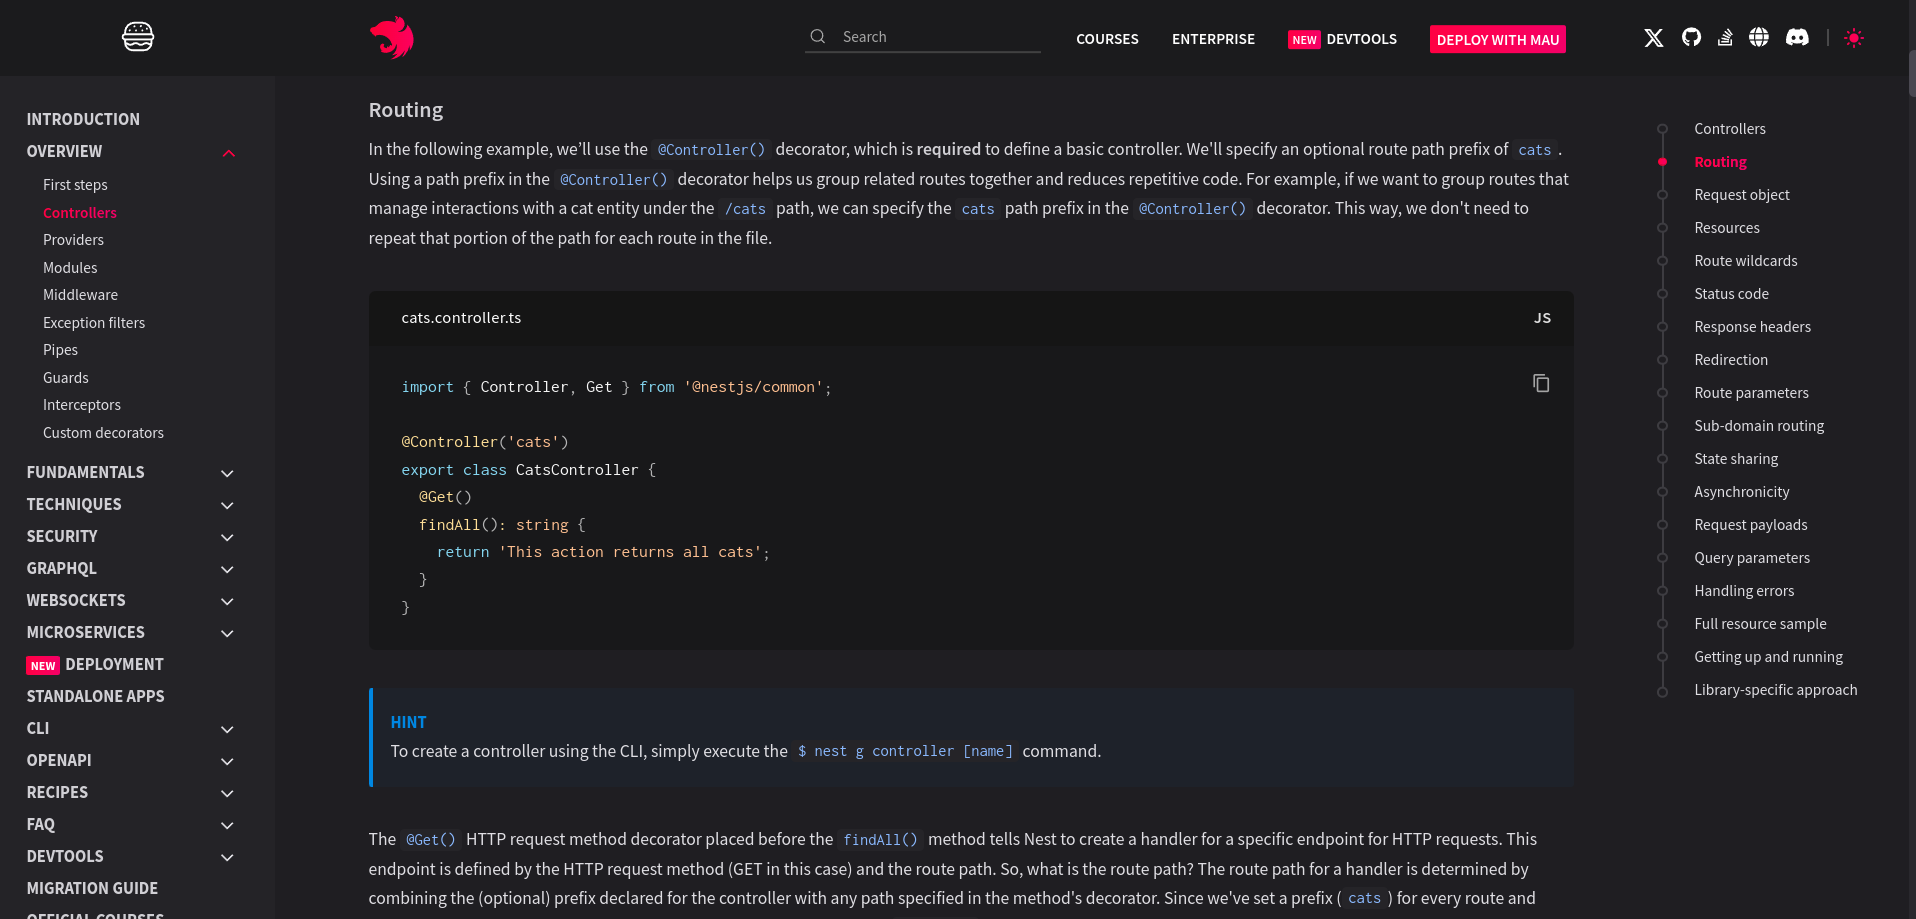Click the globe language icon
Viewport: 1916px width, 919px height.
click(1759, 37)
